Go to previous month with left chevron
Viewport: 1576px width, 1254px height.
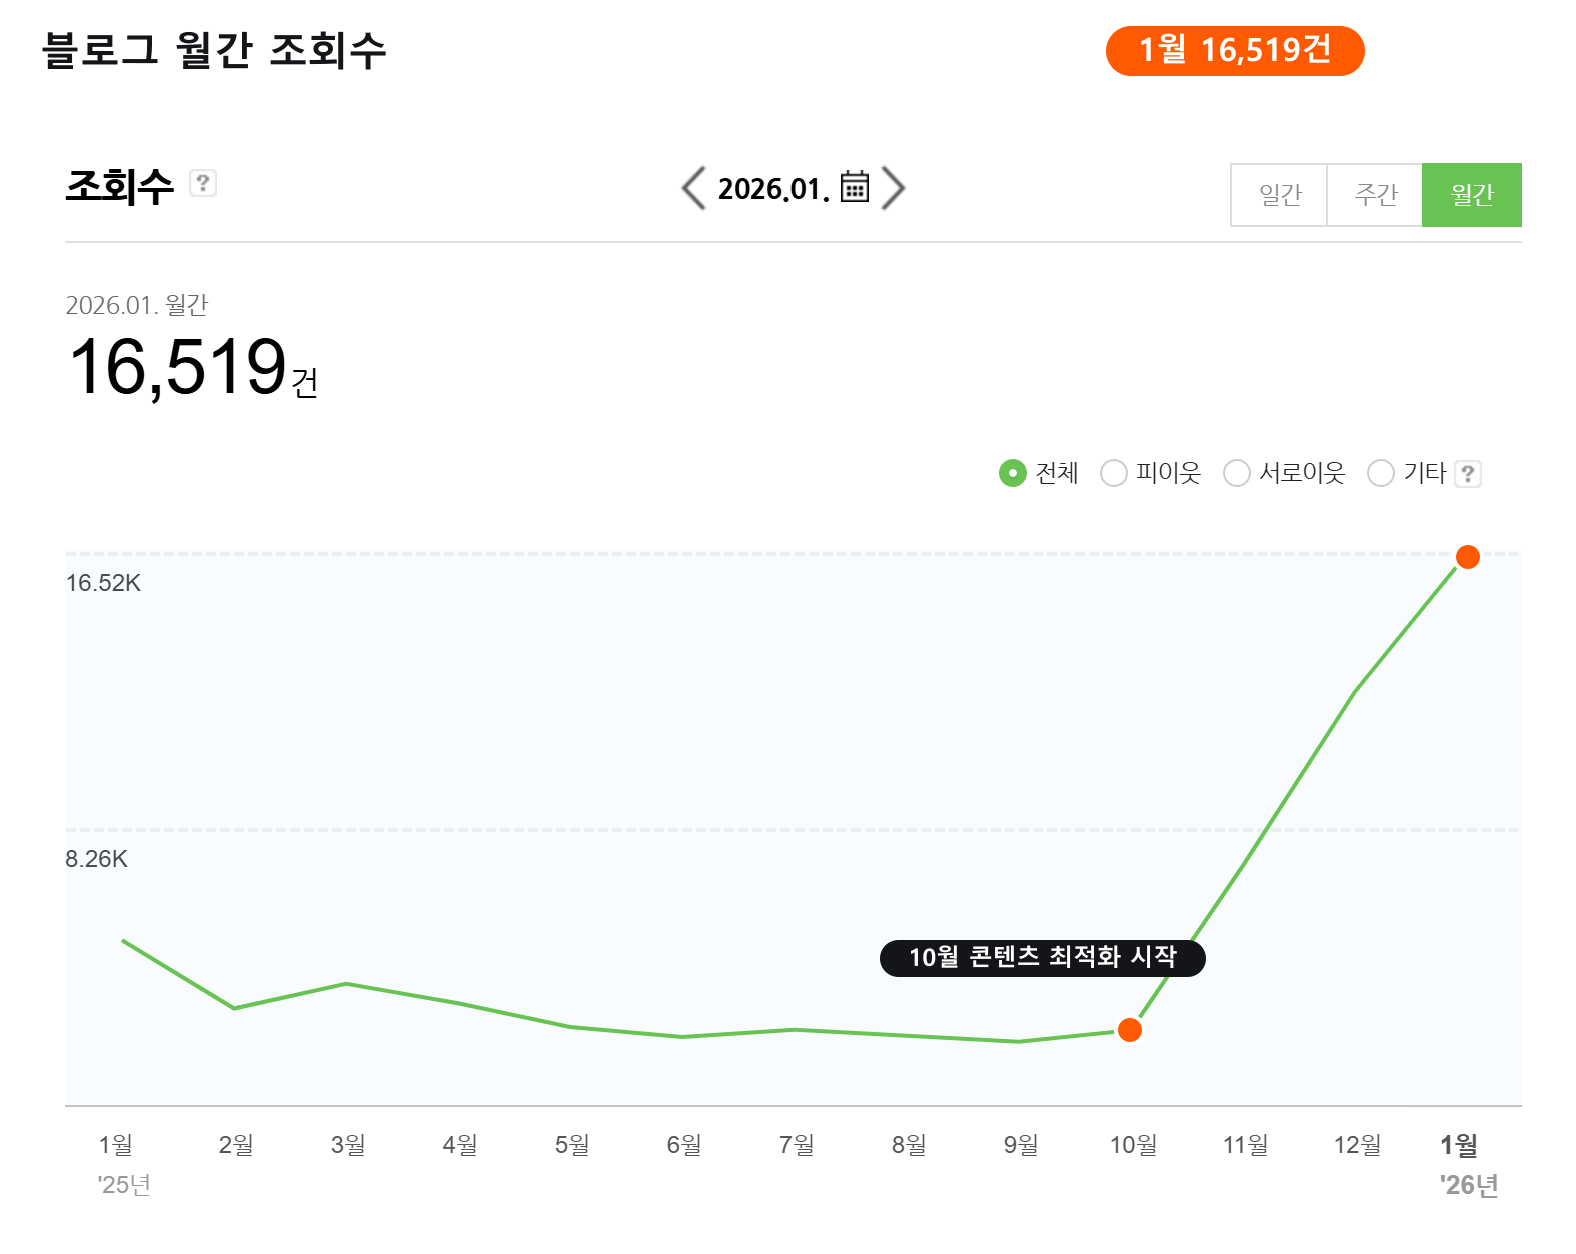[x=693, y=187]
